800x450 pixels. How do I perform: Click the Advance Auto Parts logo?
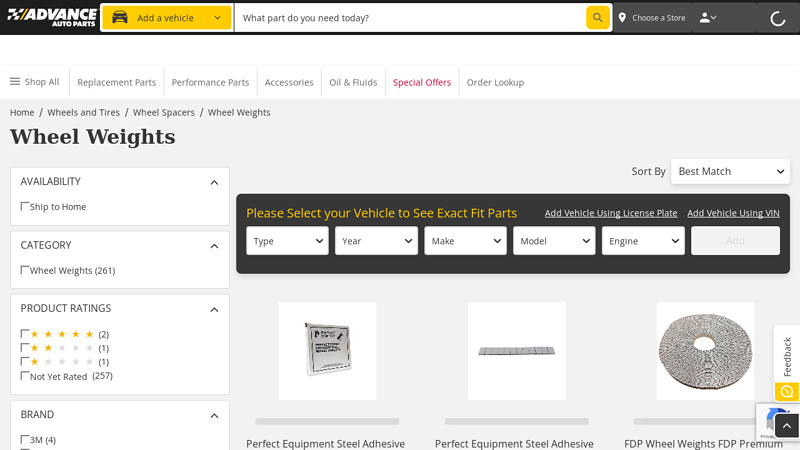[x=52, y=17]
